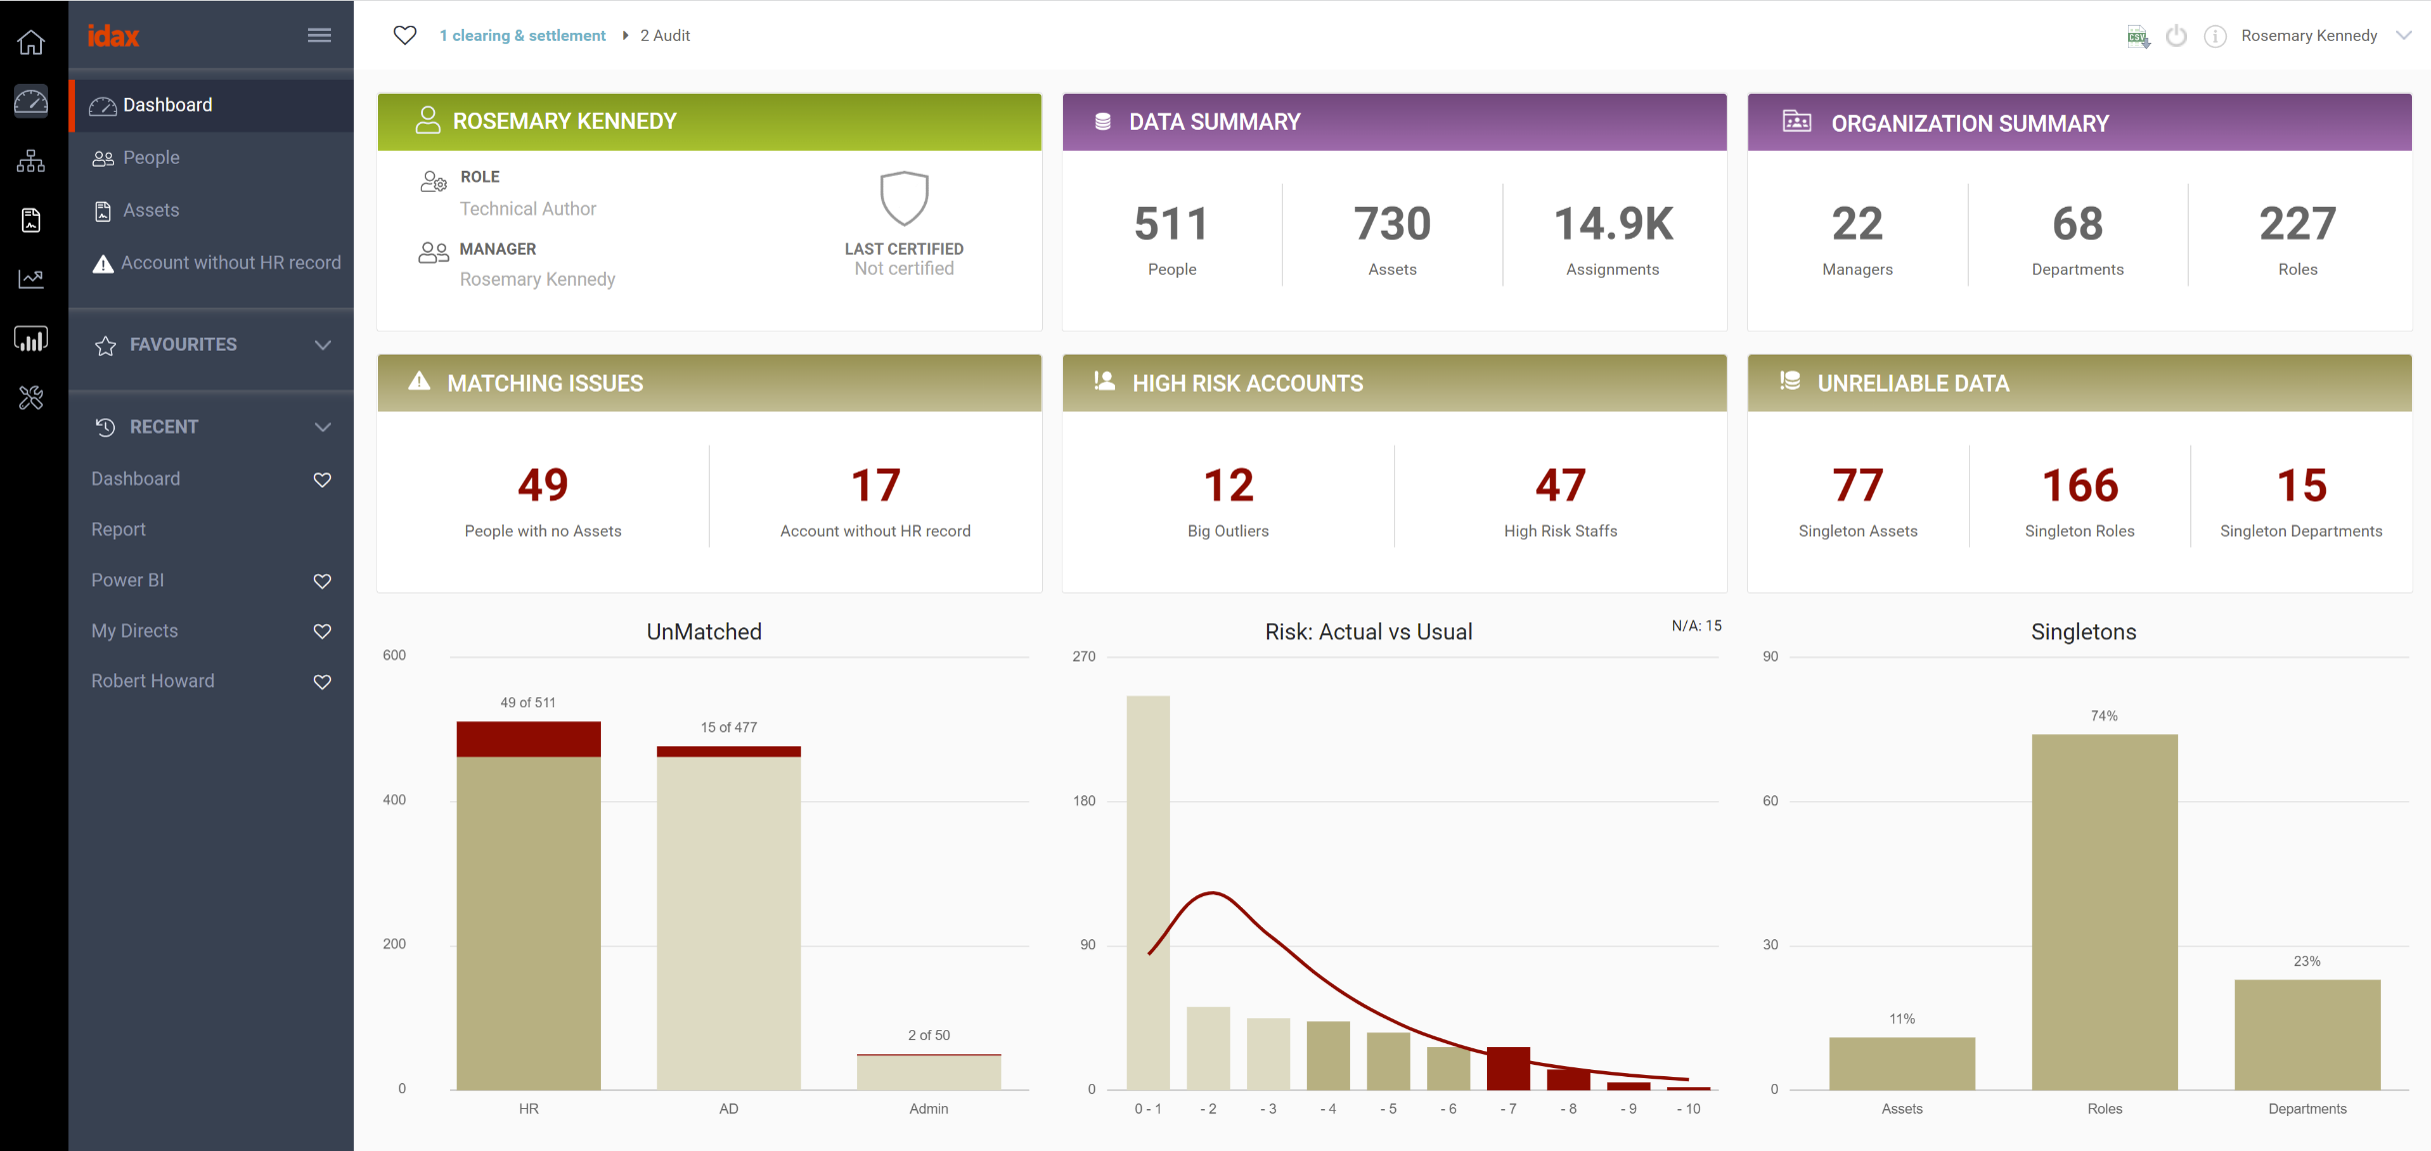Viewport: 2431px width, 1151px height.
Task: Open the organization hierarchy icon in rail
Action: 31,160
